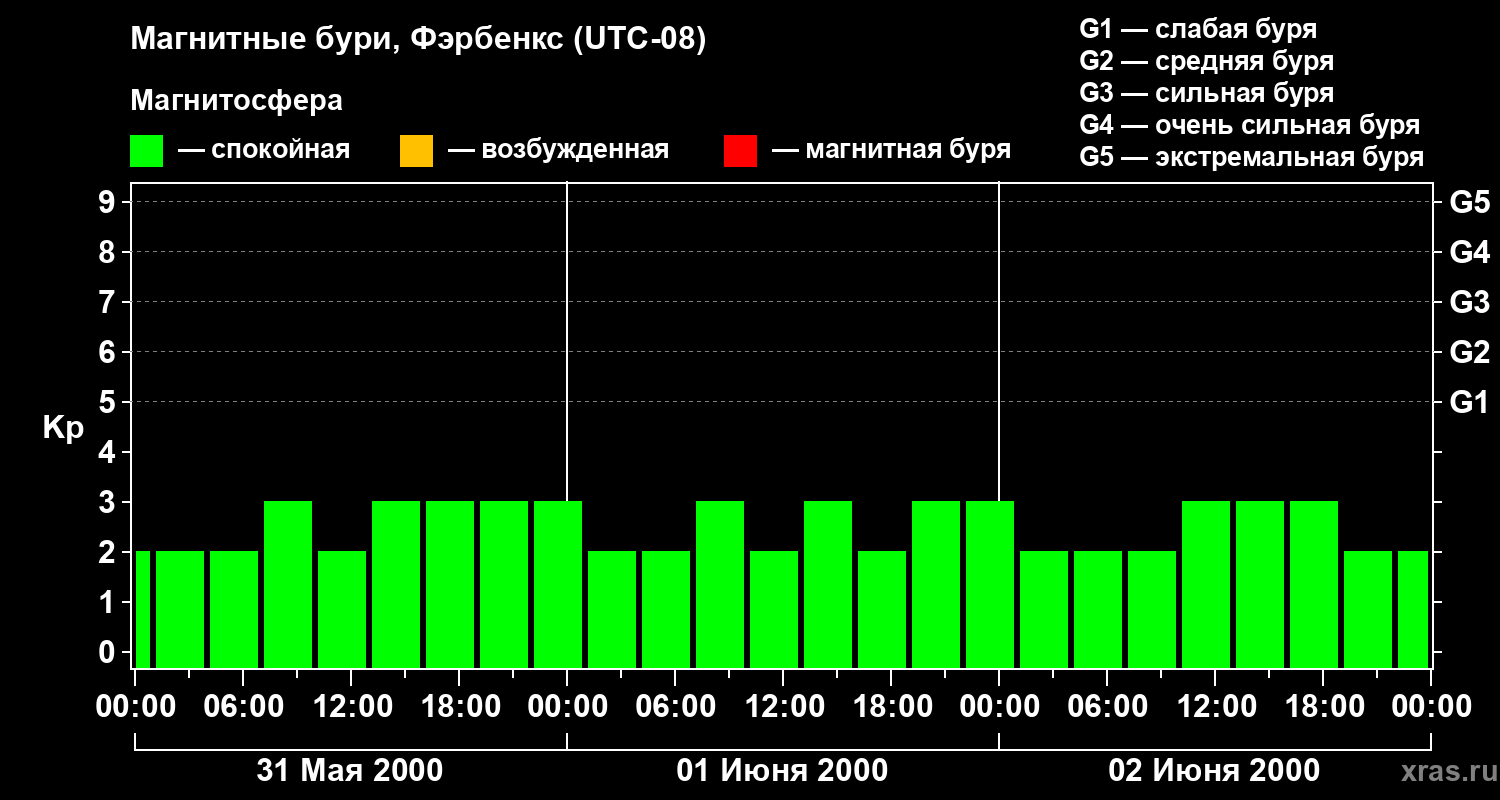The image size is (1500, 800).
Task: Click the '— возбужденная' legend label
Action: pyautogui.click(x=558, y=150)
